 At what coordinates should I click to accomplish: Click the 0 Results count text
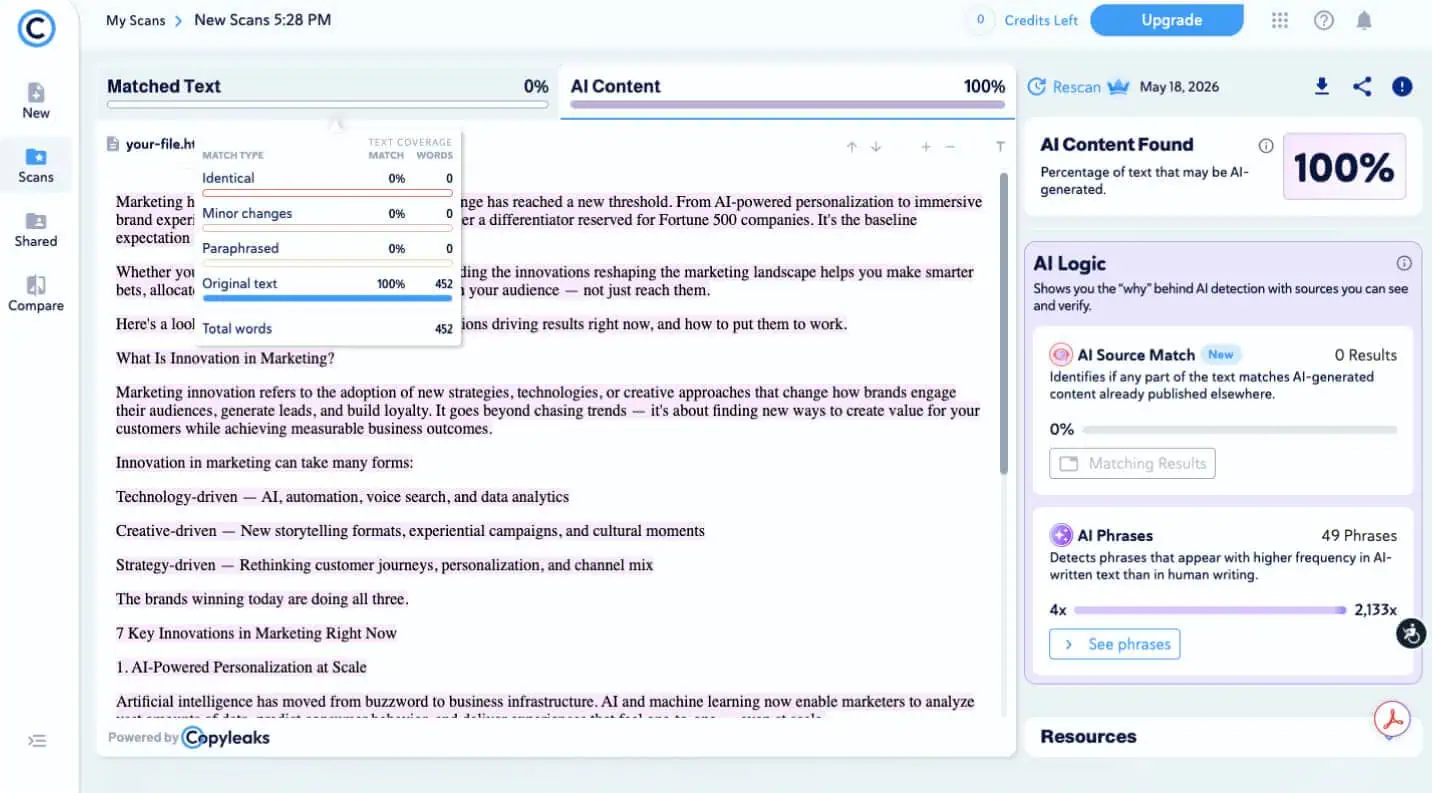(x=1366, y=355)
